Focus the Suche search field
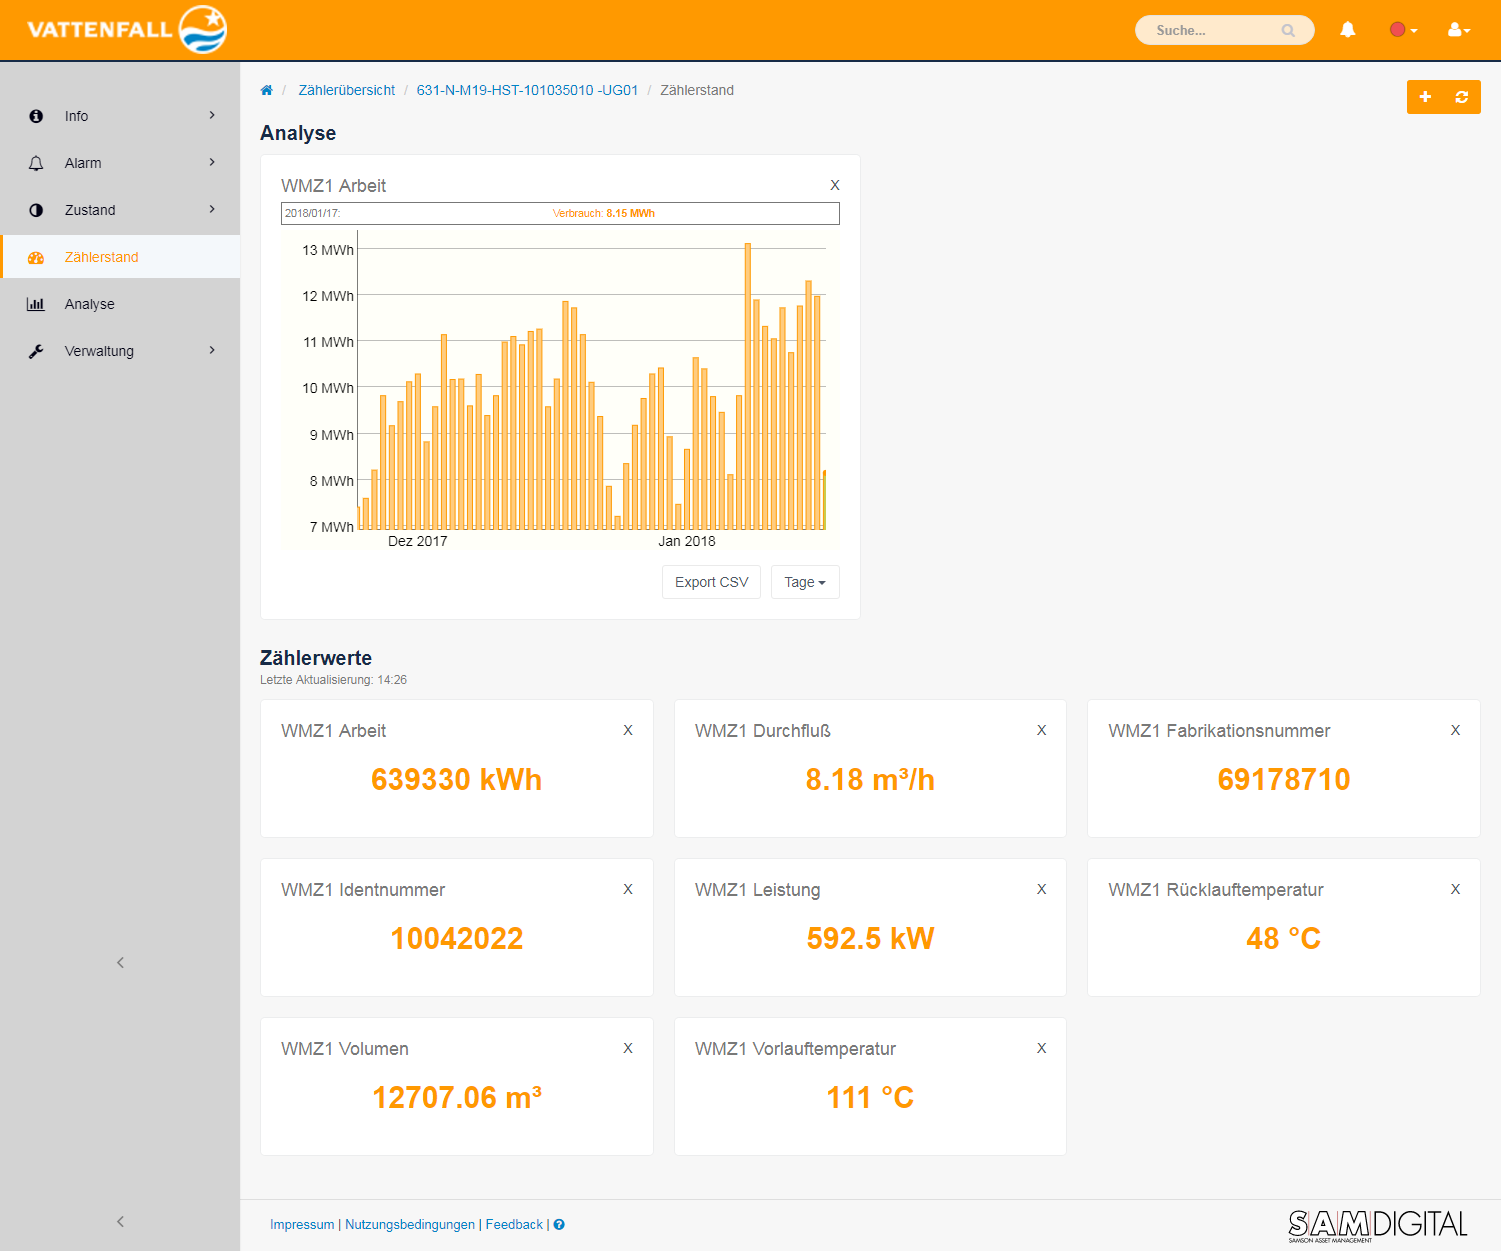 pyautogui.click(x=1224, y=30)
